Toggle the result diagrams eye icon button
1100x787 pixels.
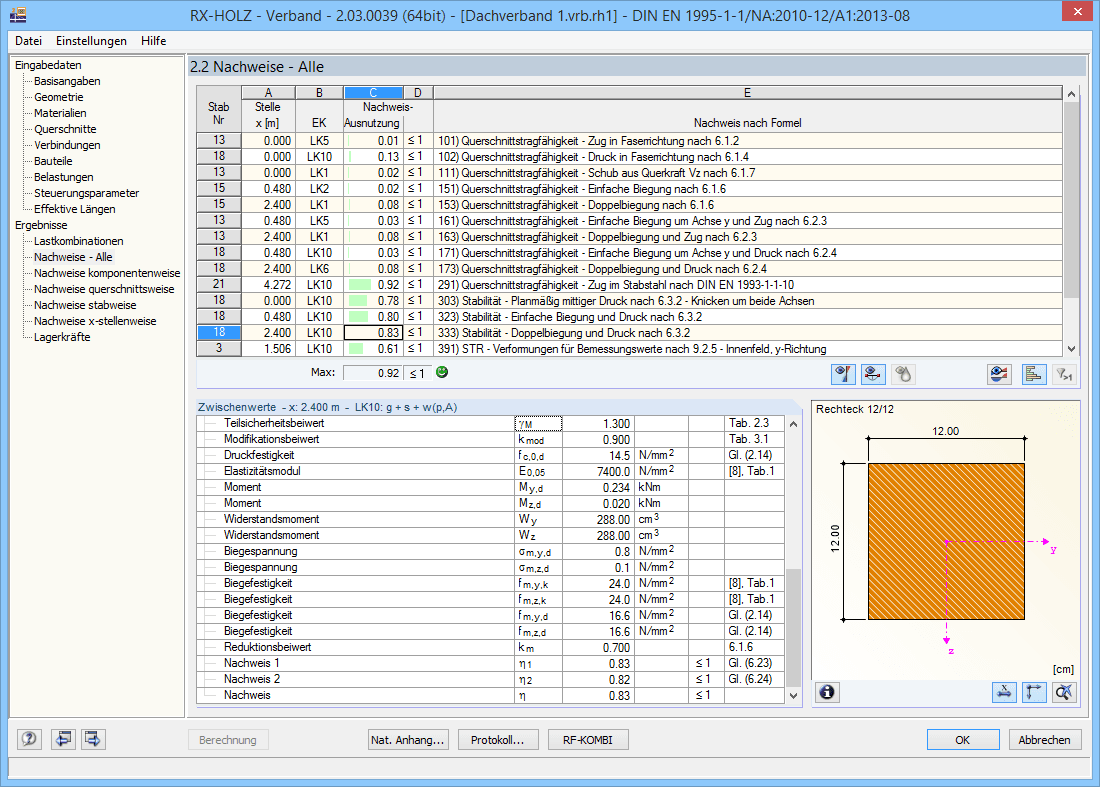[843, 375]
